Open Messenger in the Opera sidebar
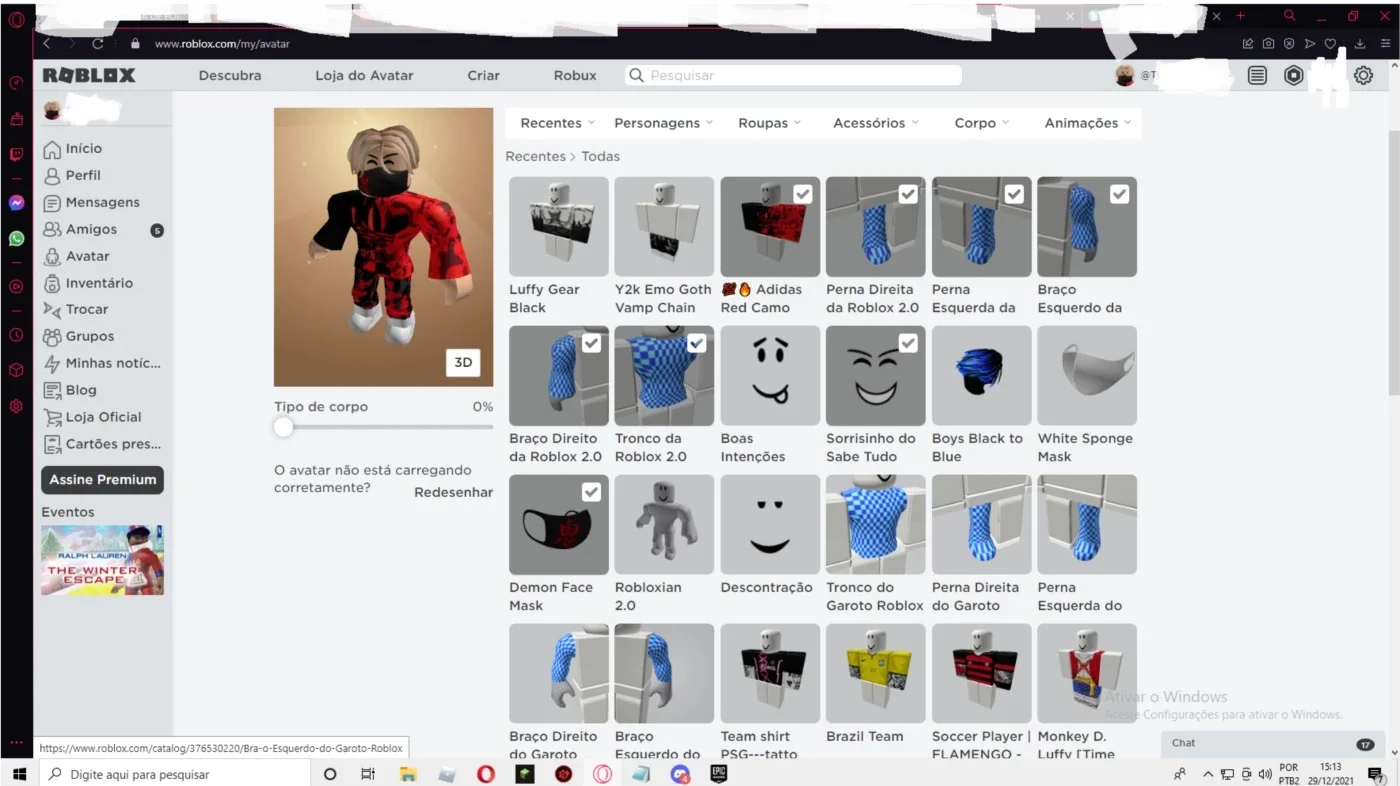This screenshot has width=1400, height=786. [16, 202]
